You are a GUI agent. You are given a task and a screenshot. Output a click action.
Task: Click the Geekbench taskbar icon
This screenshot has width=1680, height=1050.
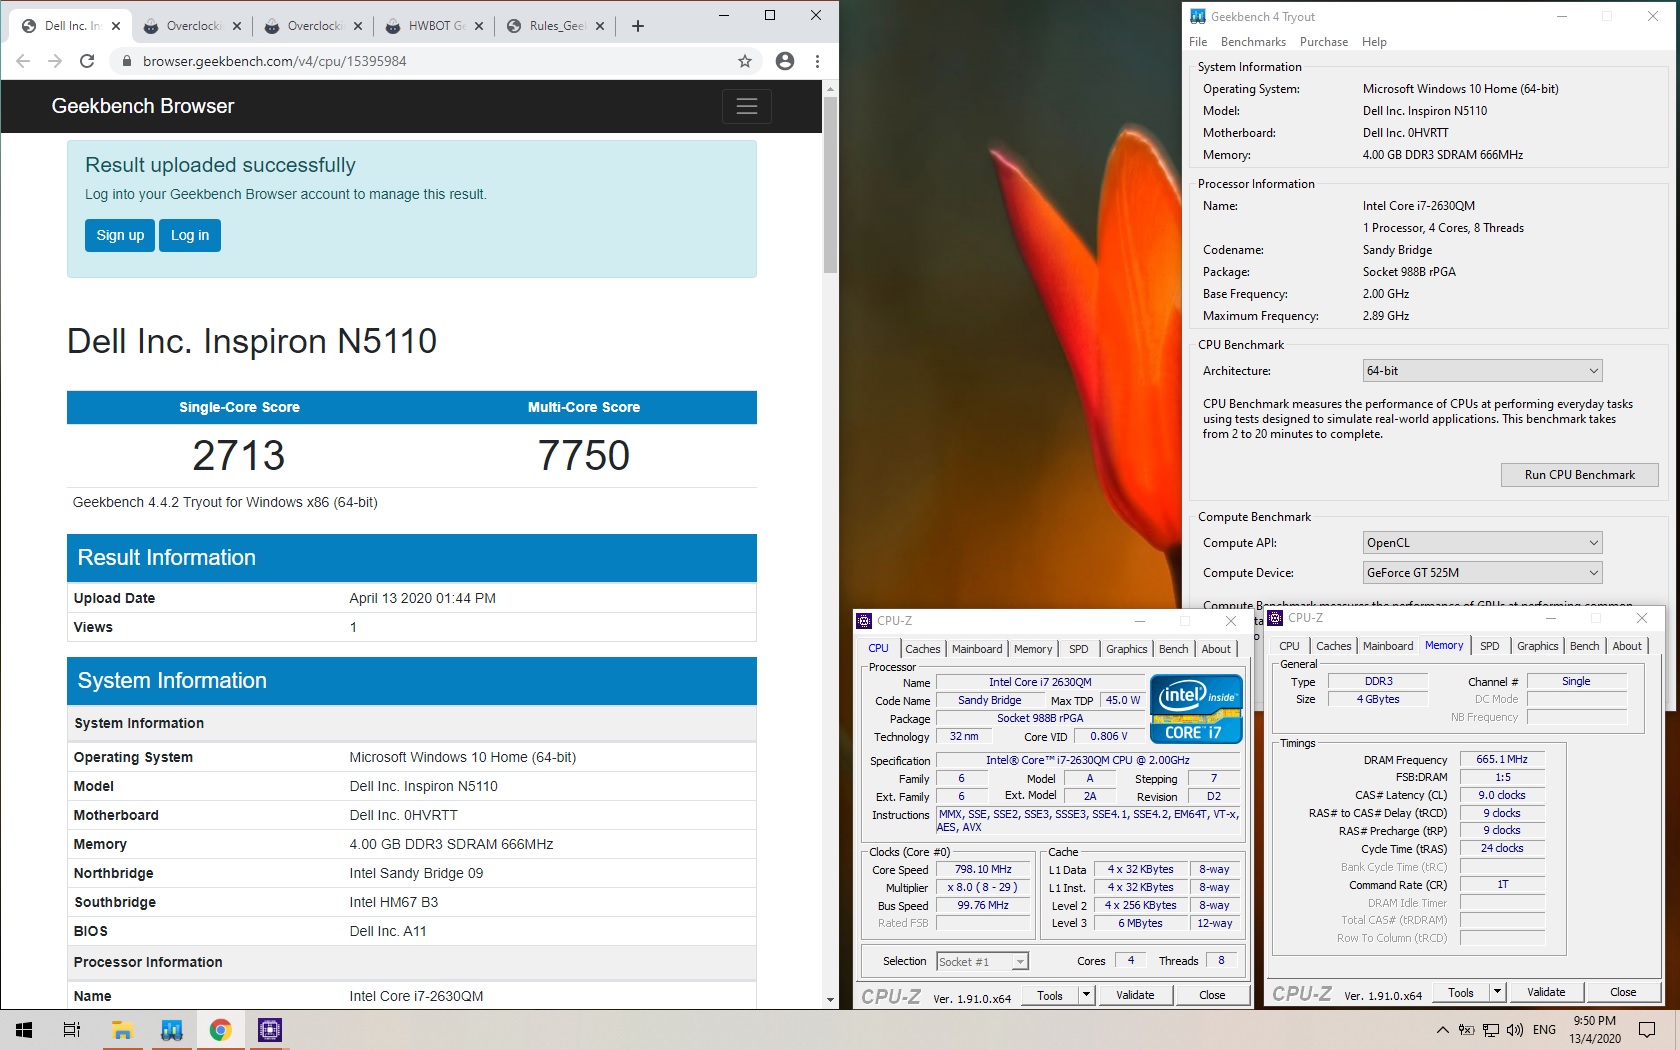point(171,1030)
